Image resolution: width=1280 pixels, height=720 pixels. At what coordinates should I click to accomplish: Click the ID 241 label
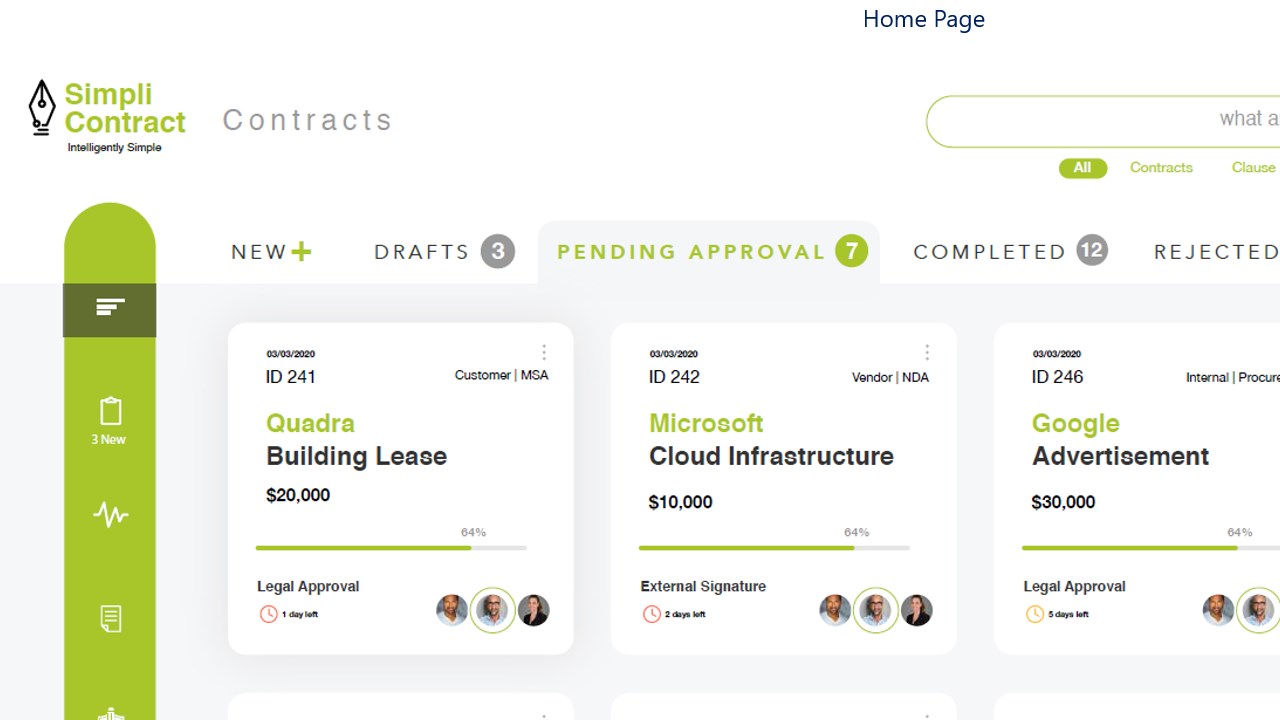(x=290, y=377)
